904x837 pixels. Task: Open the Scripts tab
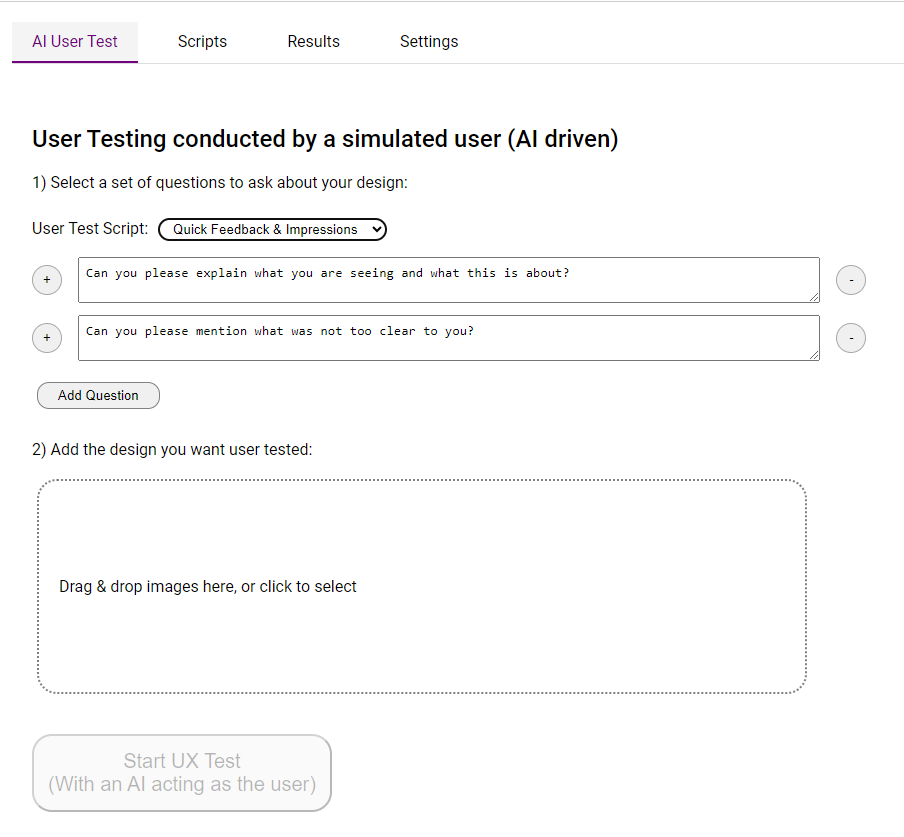202,42
